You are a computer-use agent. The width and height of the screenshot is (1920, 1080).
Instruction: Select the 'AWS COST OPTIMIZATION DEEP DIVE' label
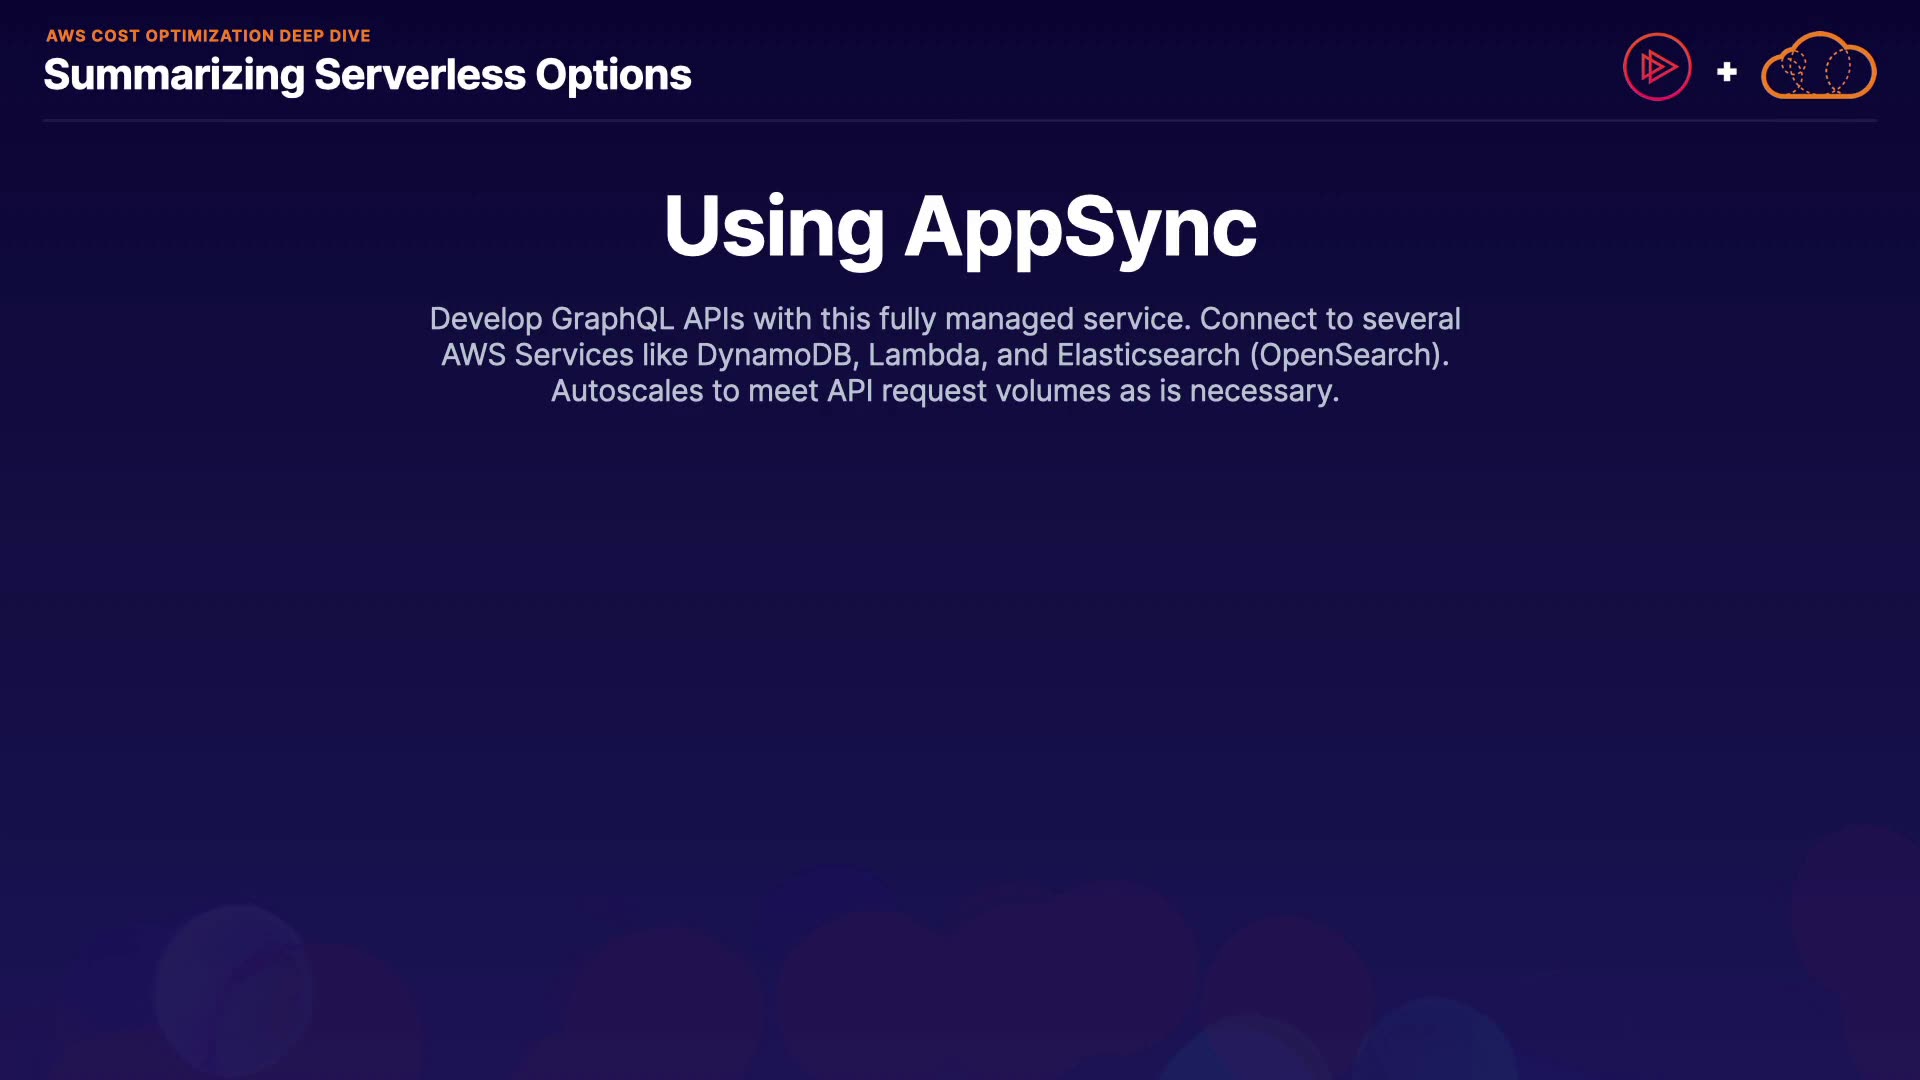pyautogui.click(x=208, y=35)
